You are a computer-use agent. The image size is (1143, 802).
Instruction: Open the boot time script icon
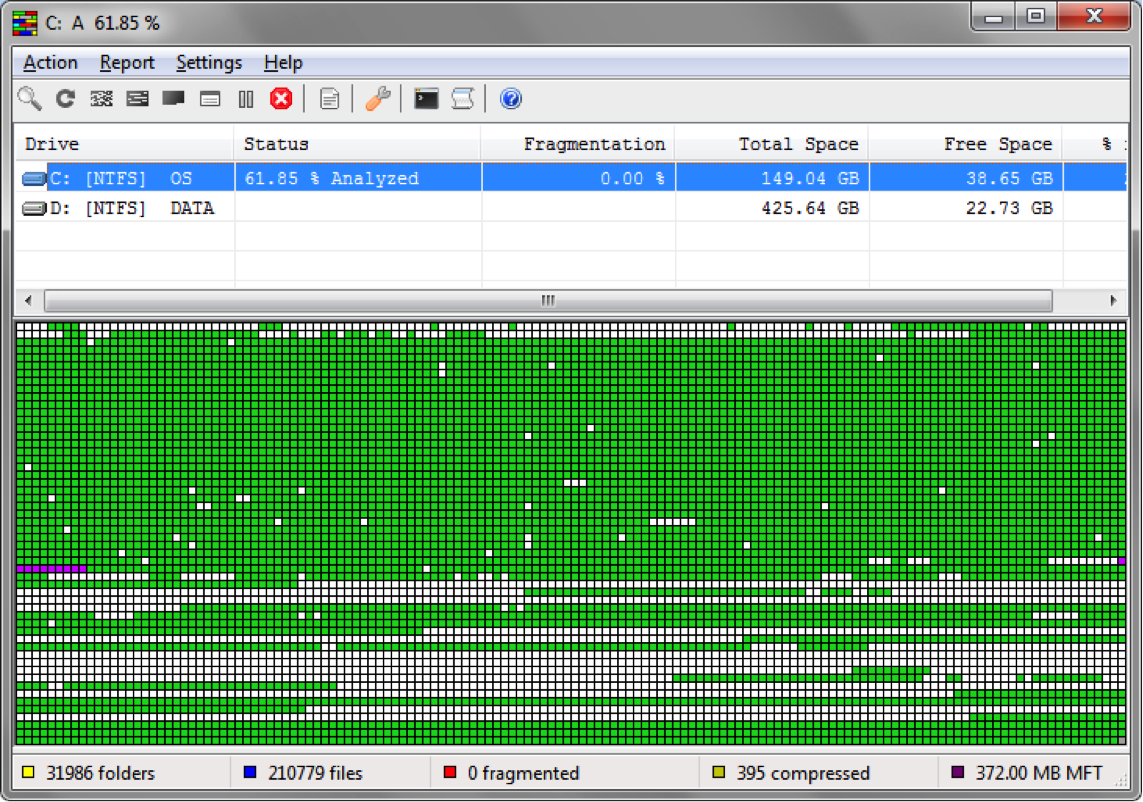pos(462,98)
